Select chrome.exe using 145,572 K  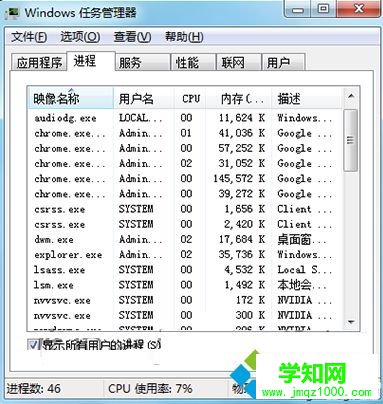pyautogui.click(x=185, y=179)
